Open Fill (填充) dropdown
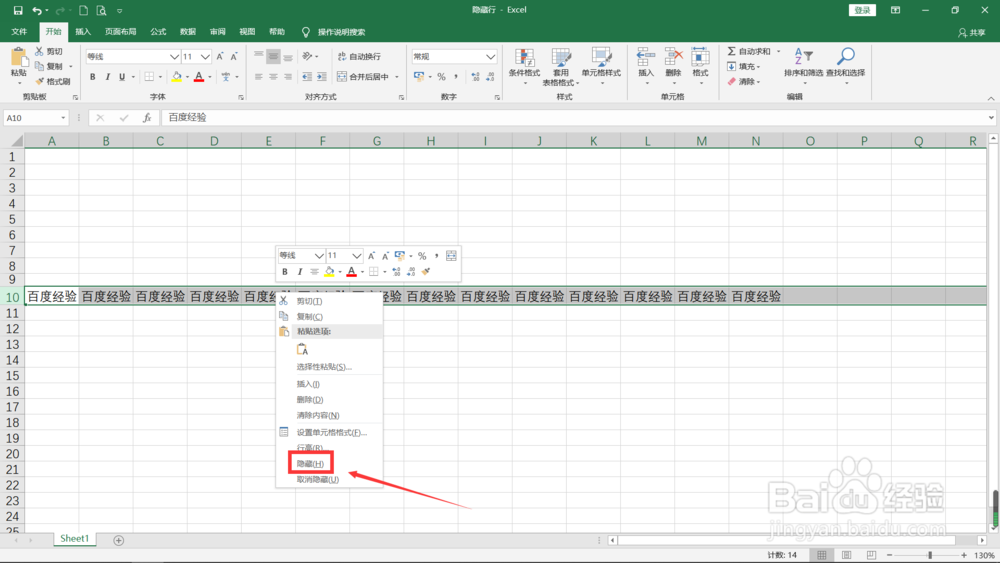 (744, 66)
